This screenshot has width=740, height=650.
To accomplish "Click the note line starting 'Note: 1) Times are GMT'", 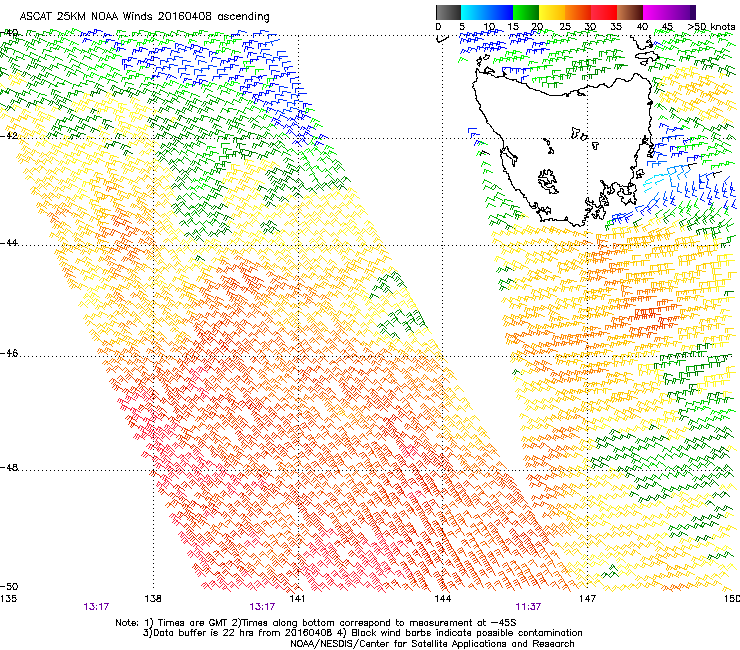I will 316,623.
